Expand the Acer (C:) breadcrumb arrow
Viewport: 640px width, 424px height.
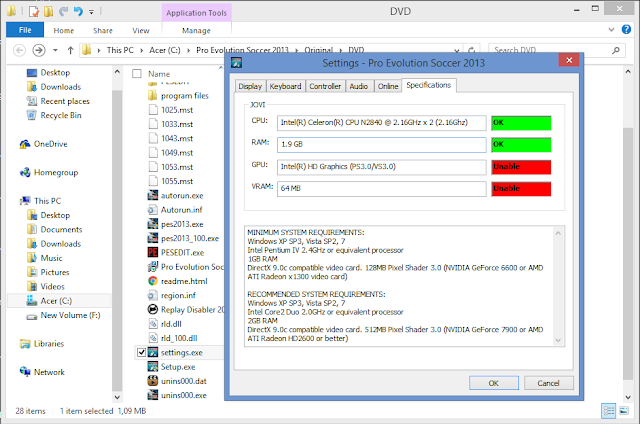pyautogui.click(x=188, y=50)
